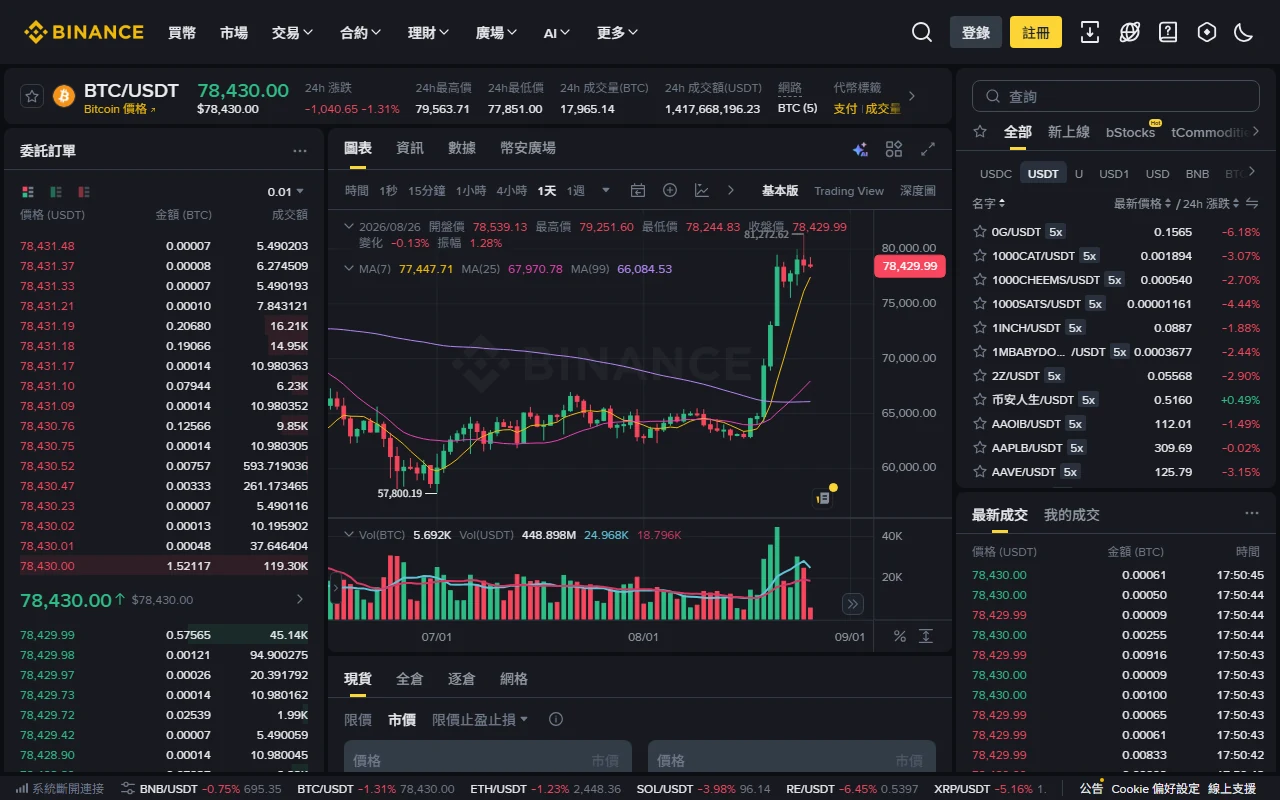This screenshot has height=800, width=1280.
Task: Favorite the 1INCH/USDT pair star
Action: point(980,327)
